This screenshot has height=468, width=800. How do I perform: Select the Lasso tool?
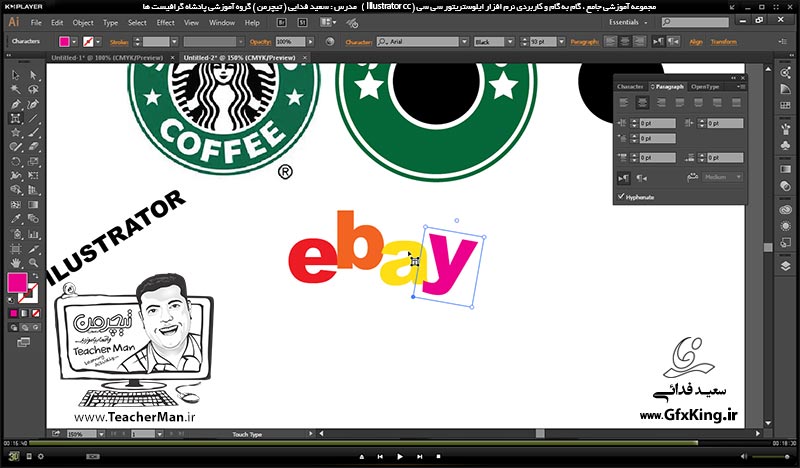pyautogui.click(x=33, y=89)
